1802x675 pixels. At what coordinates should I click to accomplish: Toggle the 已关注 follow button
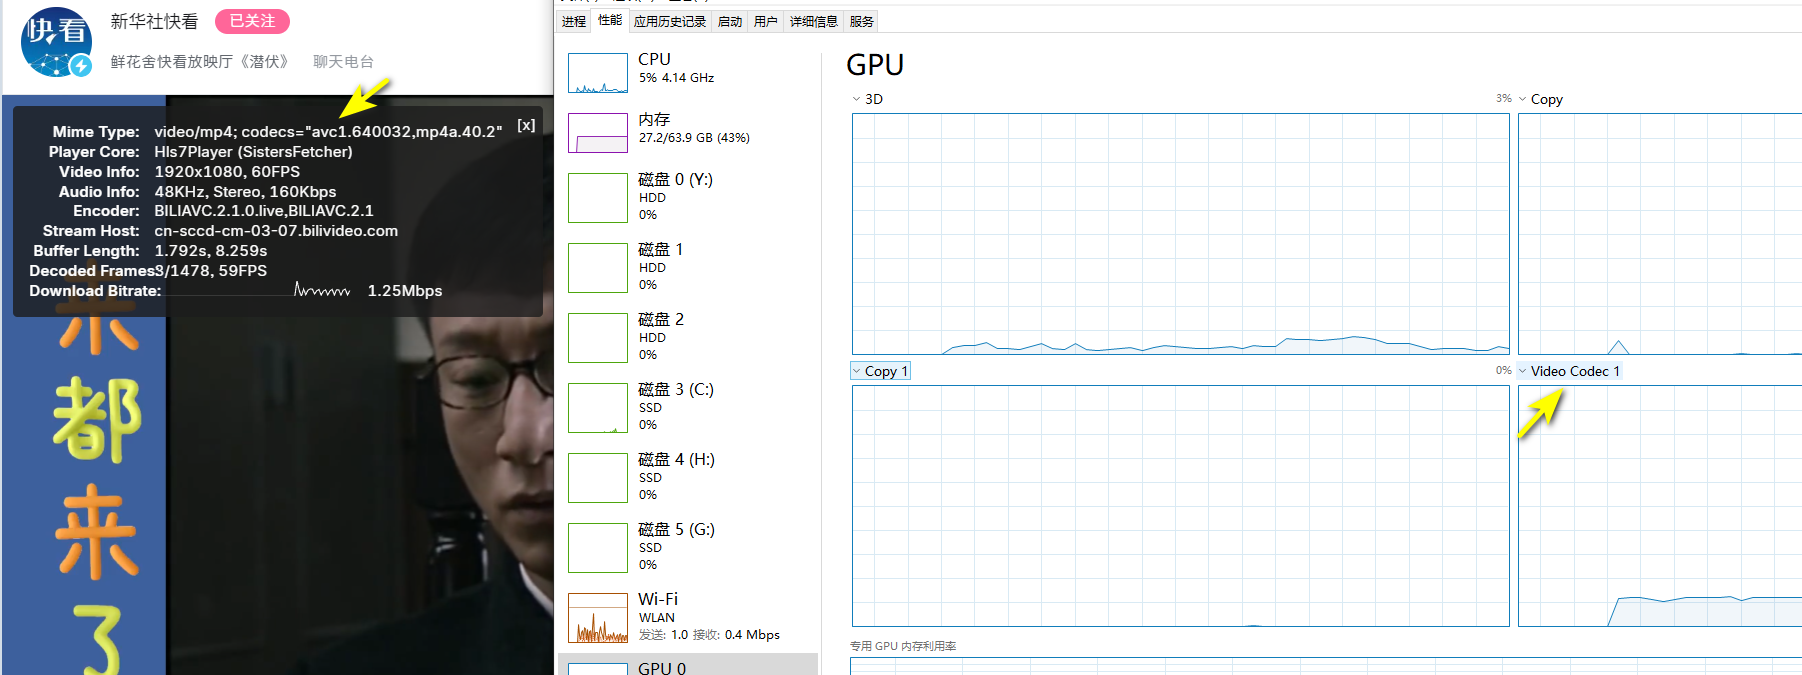click(252, 21)
